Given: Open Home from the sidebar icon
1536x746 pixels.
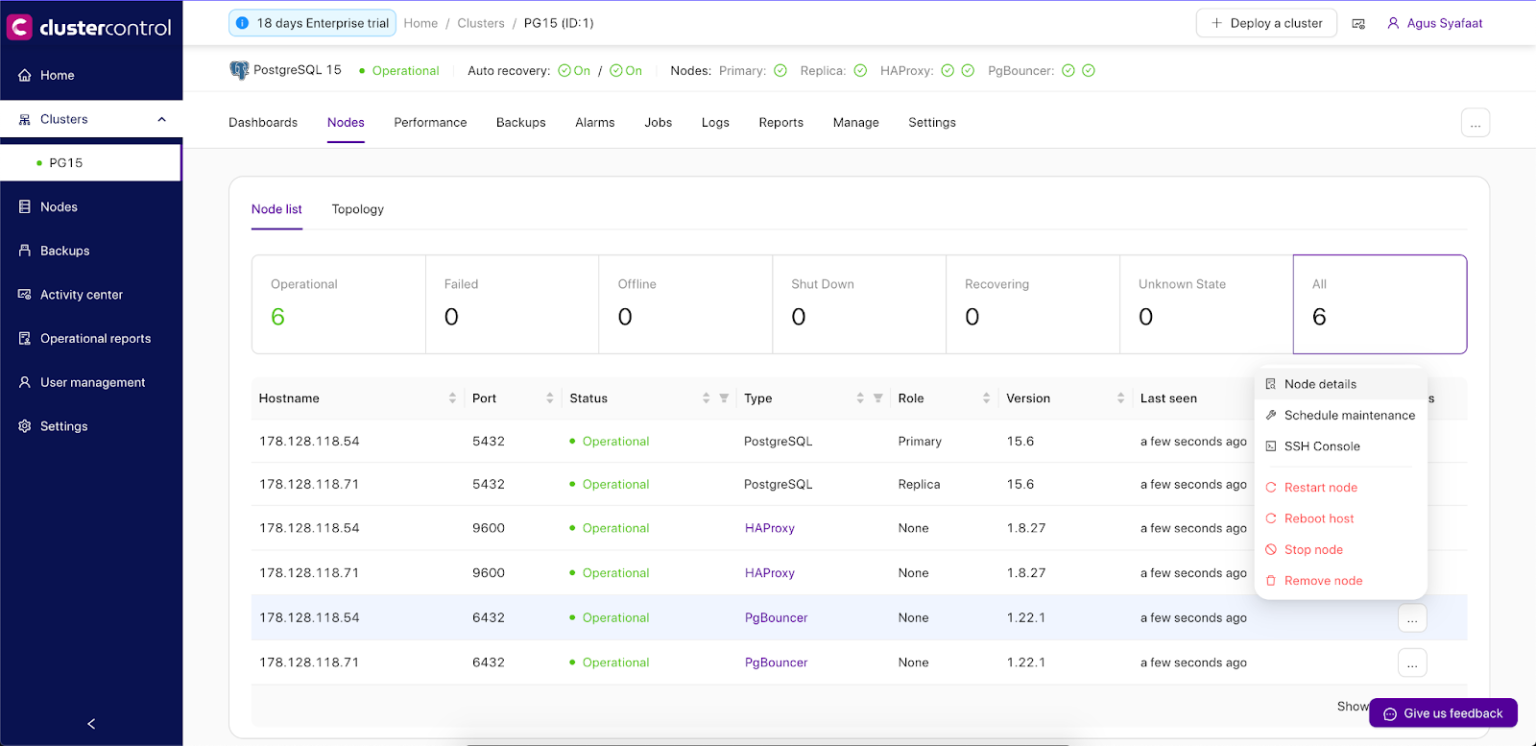Looking at the screenshot, I should tap(24, 74).
